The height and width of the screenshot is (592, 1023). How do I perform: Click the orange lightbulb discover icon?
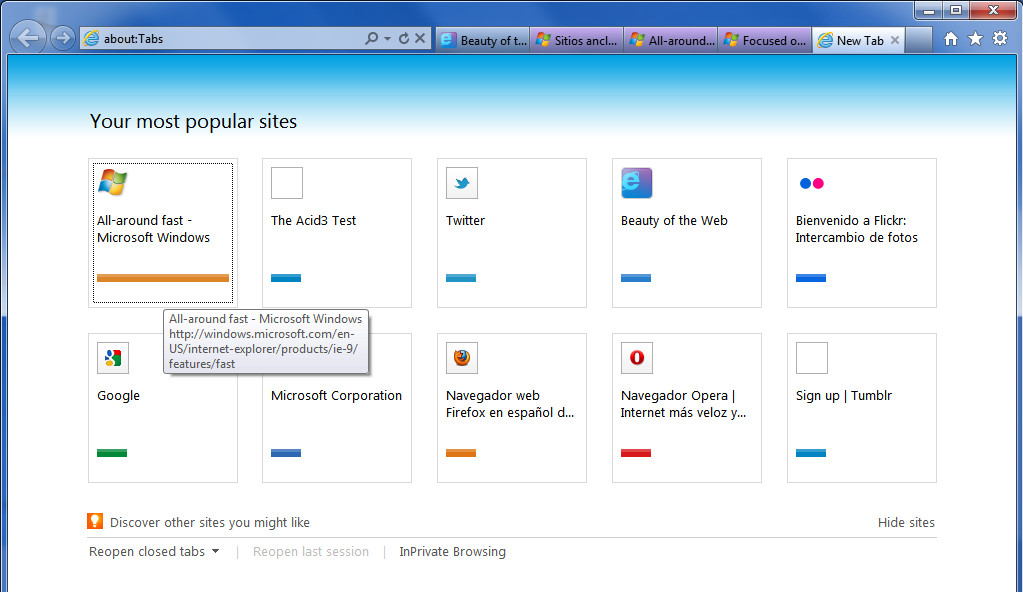[x=95, y=521]
